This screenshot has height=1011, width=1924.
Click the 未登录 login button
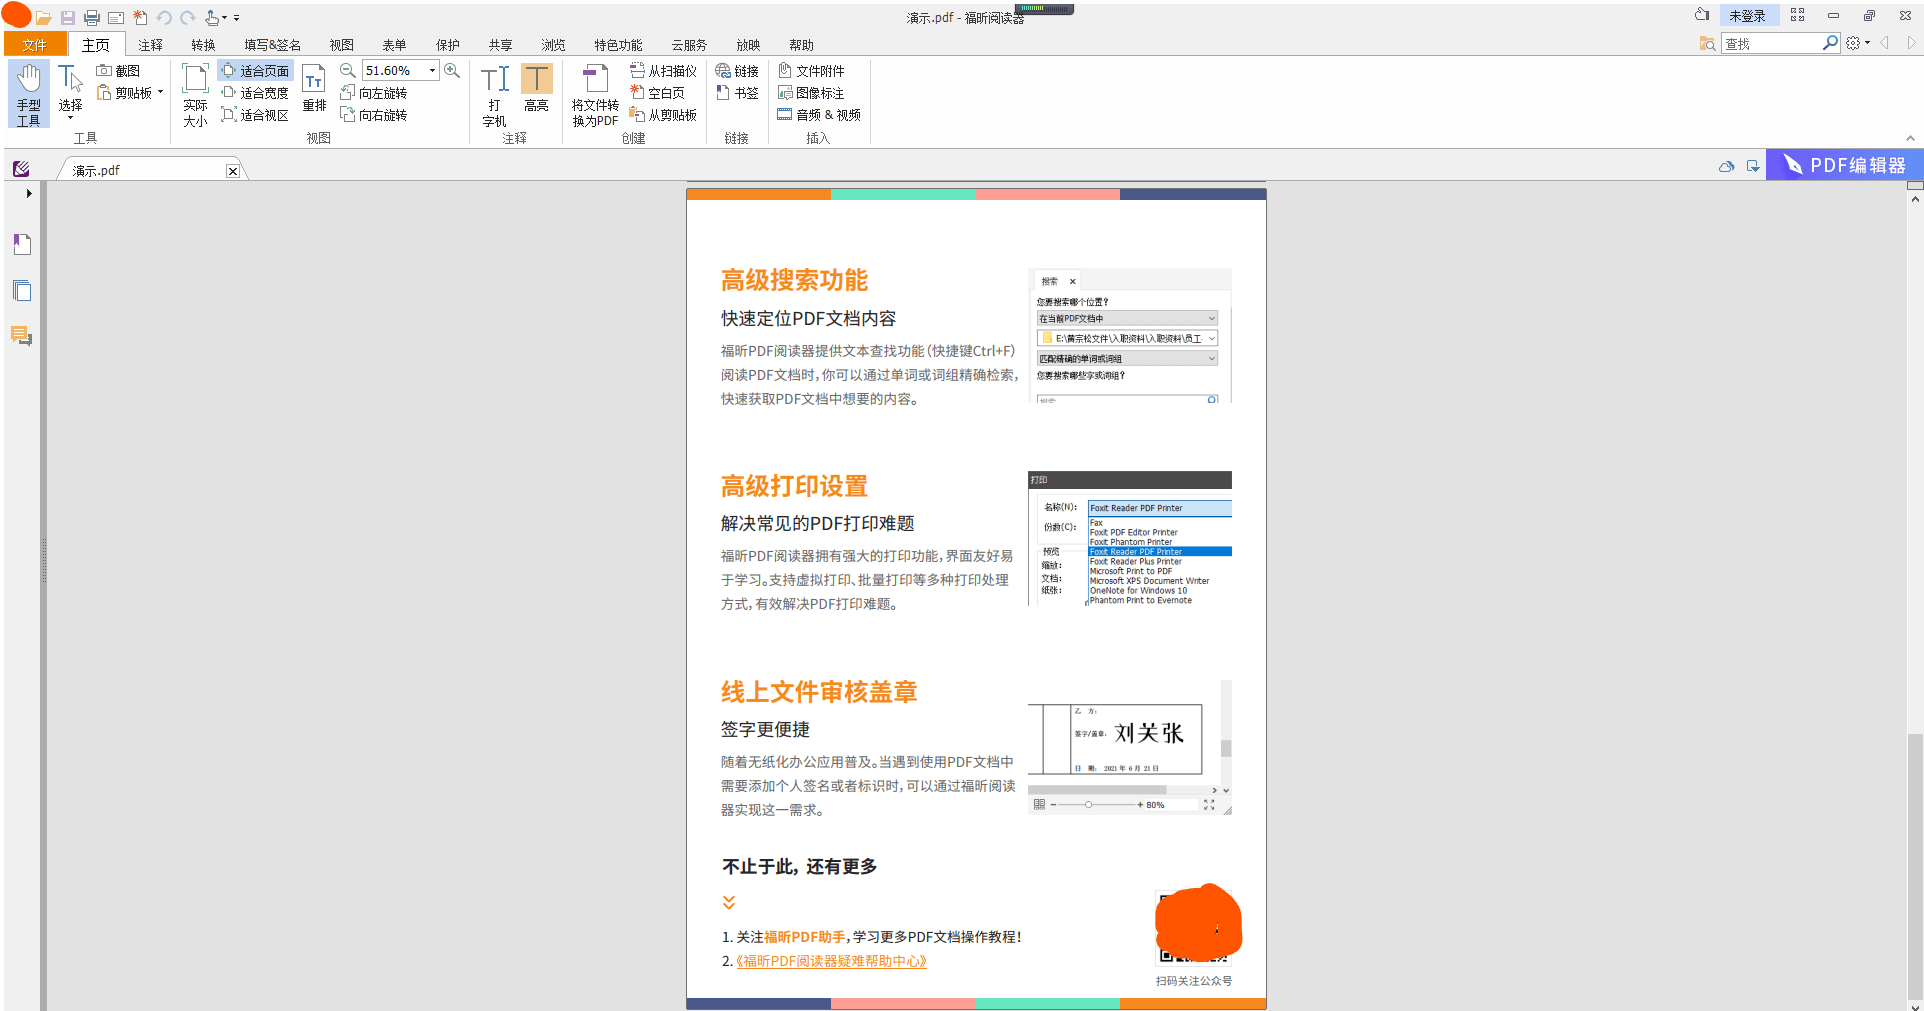[x=1747, y=16]
